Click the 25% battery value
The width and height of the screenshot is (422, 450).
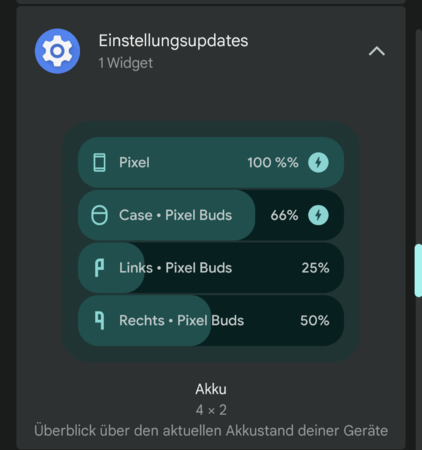click(315, 268)
